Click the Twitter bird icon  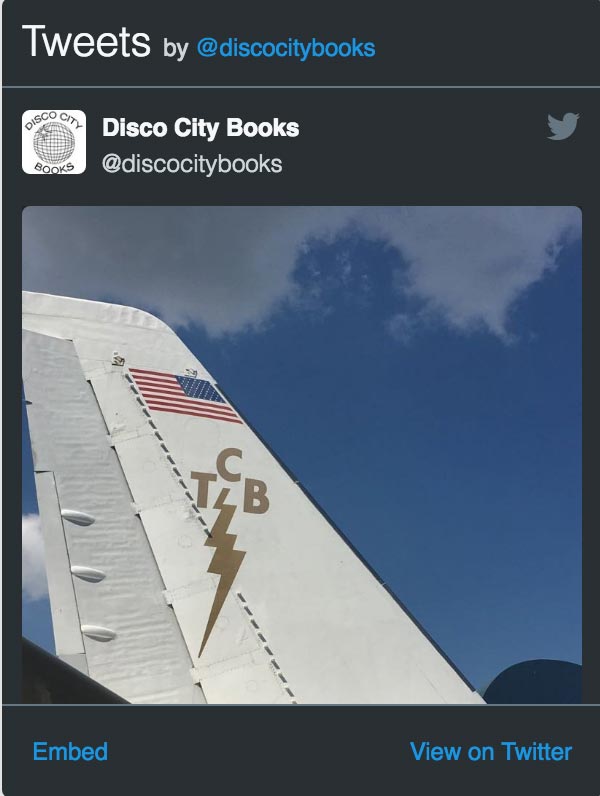point(563,126)
